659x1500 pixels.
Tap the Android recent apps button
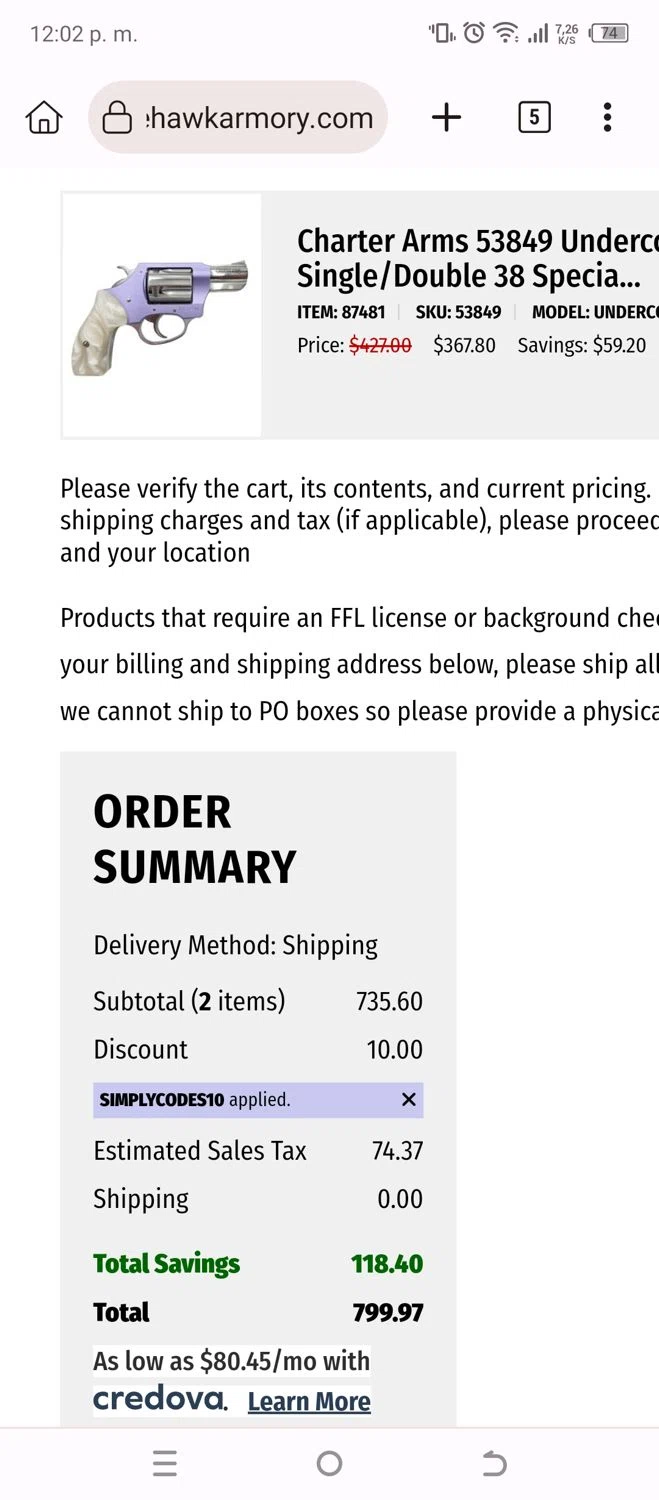tap(165, 1464)
